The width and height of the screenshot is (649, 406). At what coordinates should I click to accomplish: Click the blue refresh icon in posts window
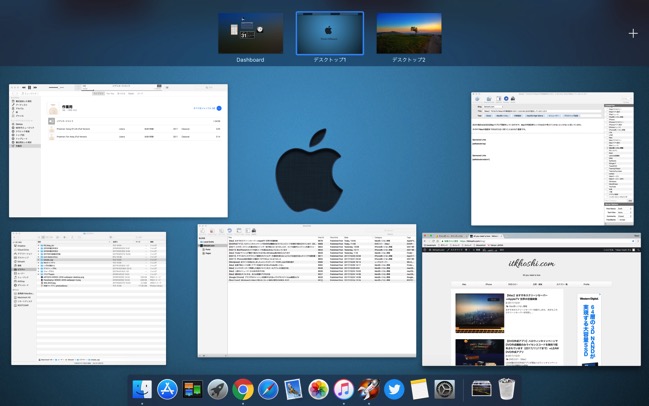coord(230,231)
